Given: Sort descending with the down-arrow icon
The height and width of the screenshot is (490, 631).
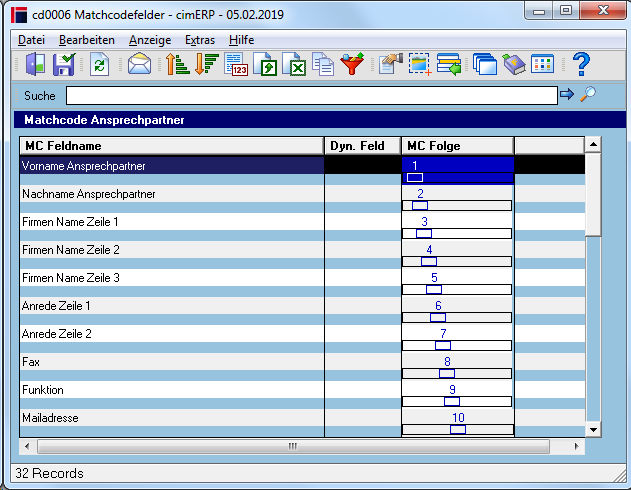Looking at the screenshot, I should [206, 64].
